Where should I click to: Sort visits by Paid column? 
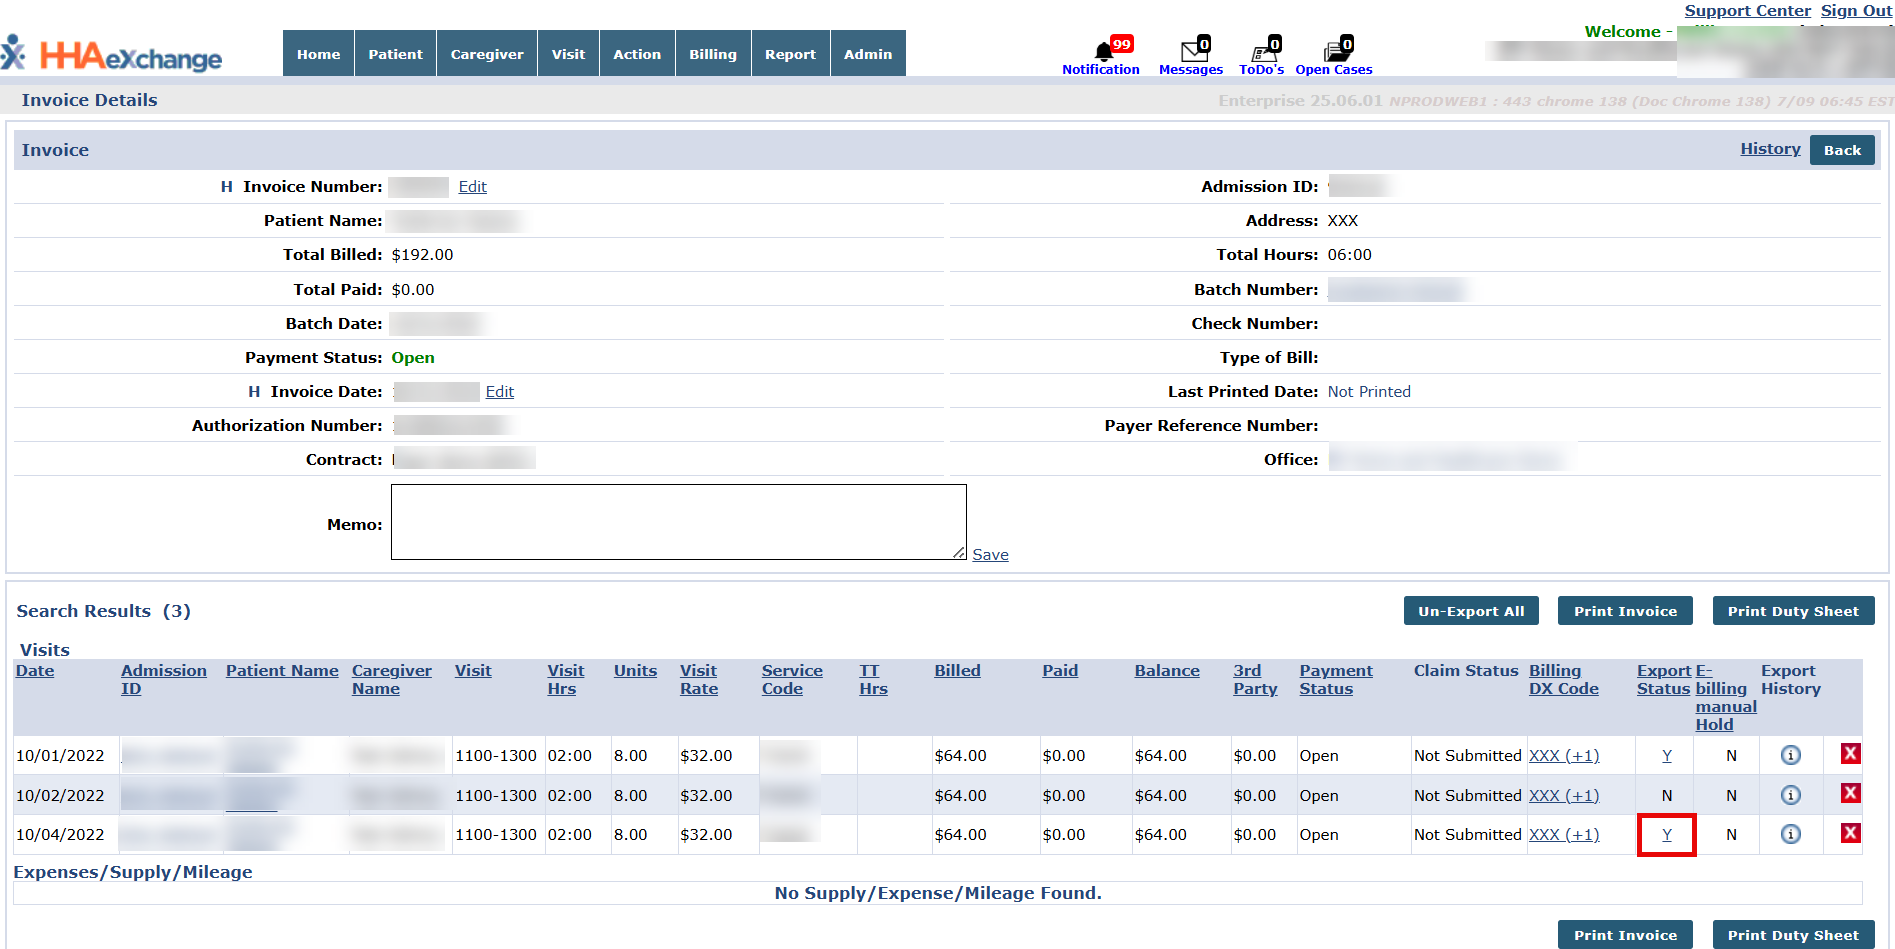1060,671
